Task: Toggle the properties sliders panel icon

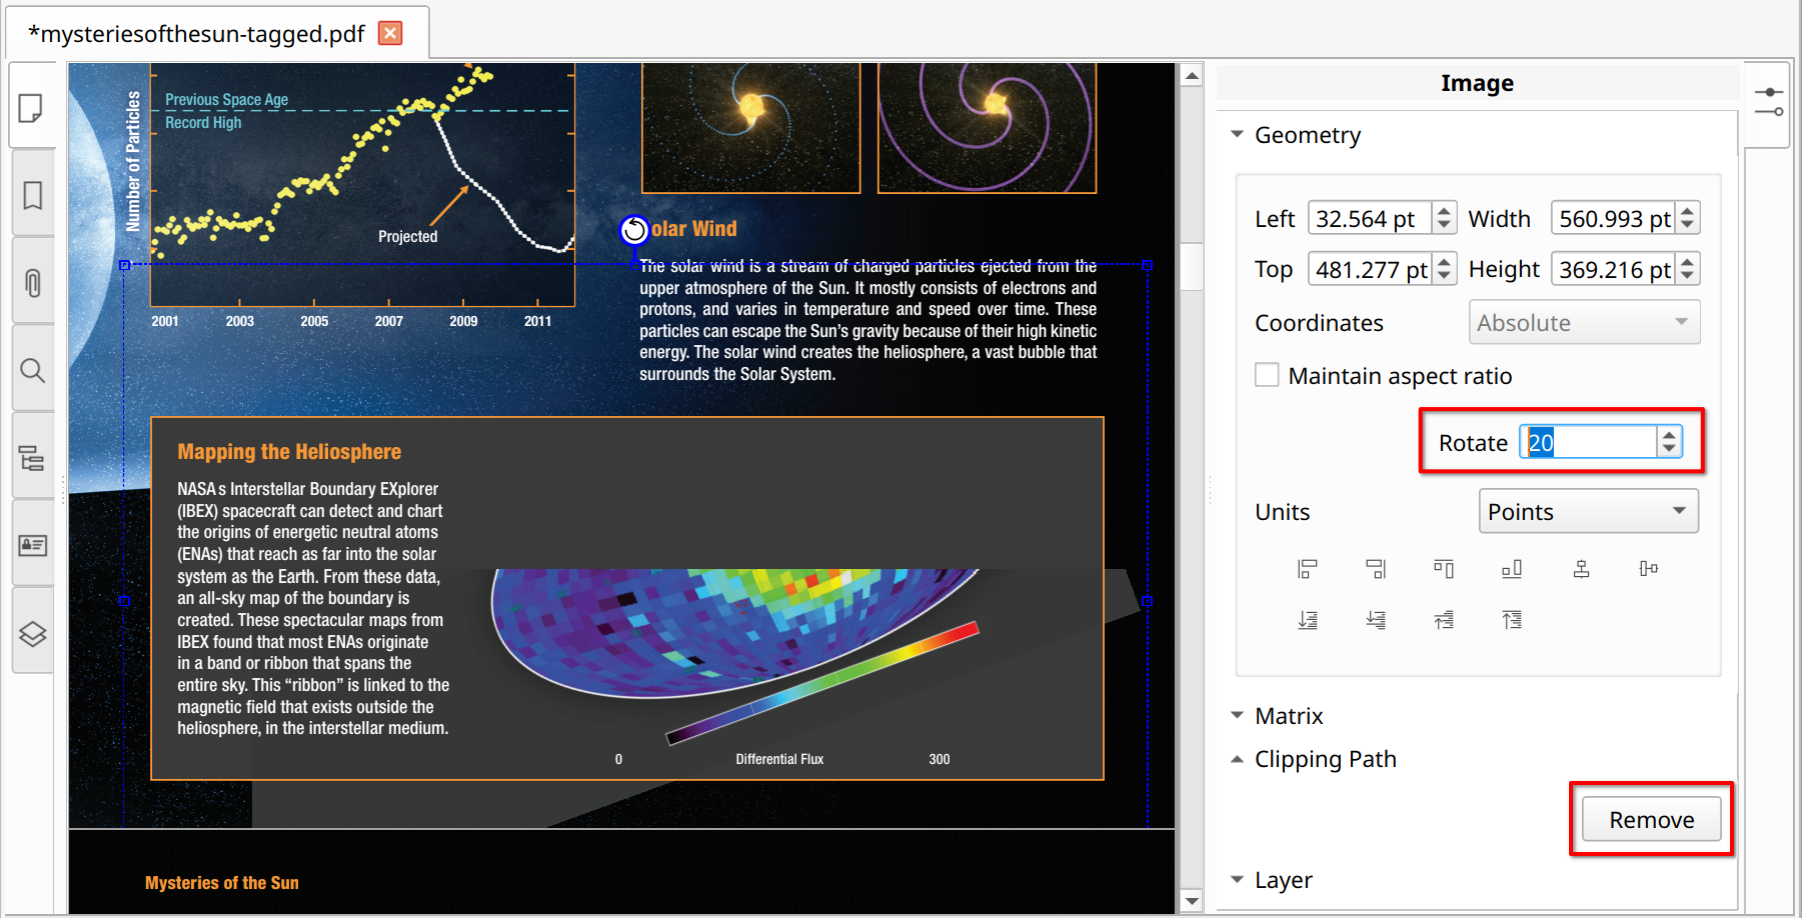Action: coord(1768,101)
